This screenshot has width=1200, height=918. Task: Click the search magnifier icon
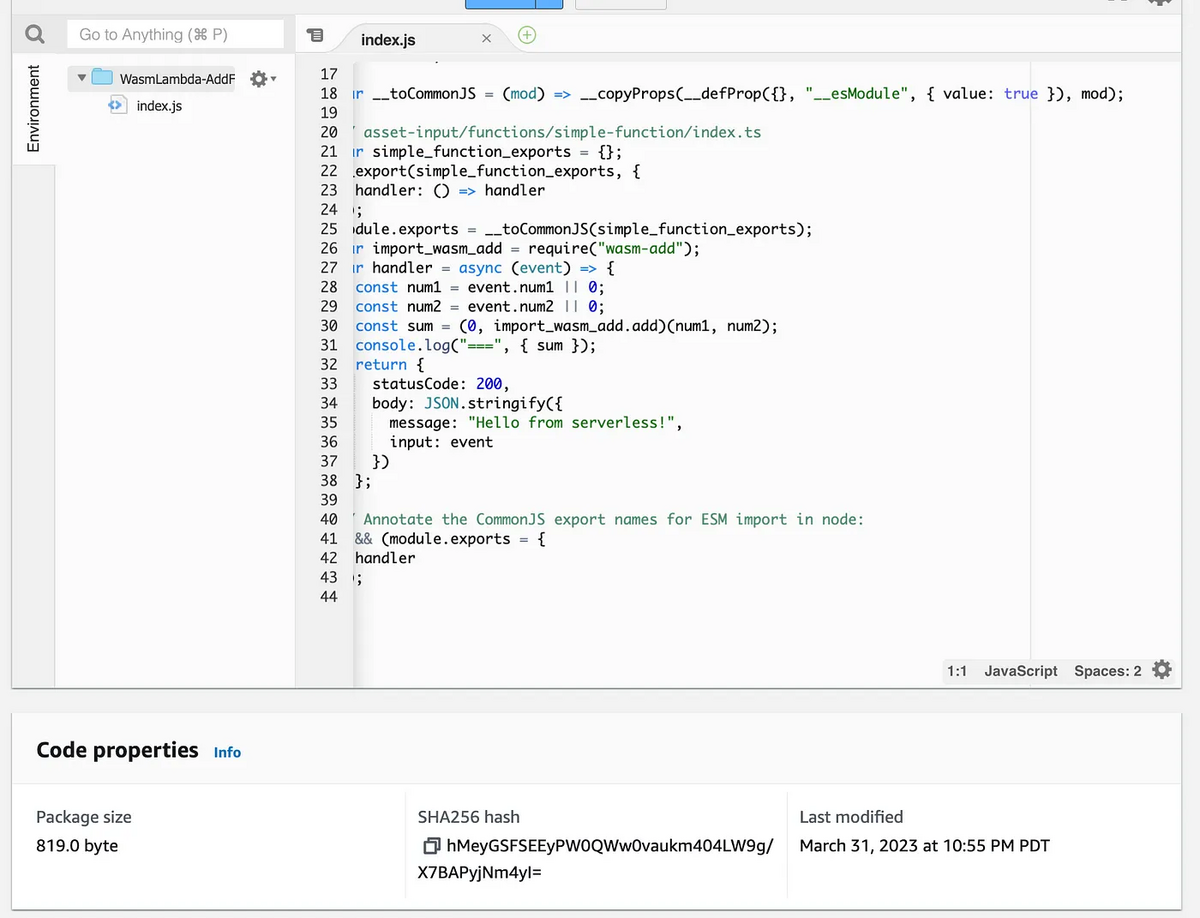[34, 33]
